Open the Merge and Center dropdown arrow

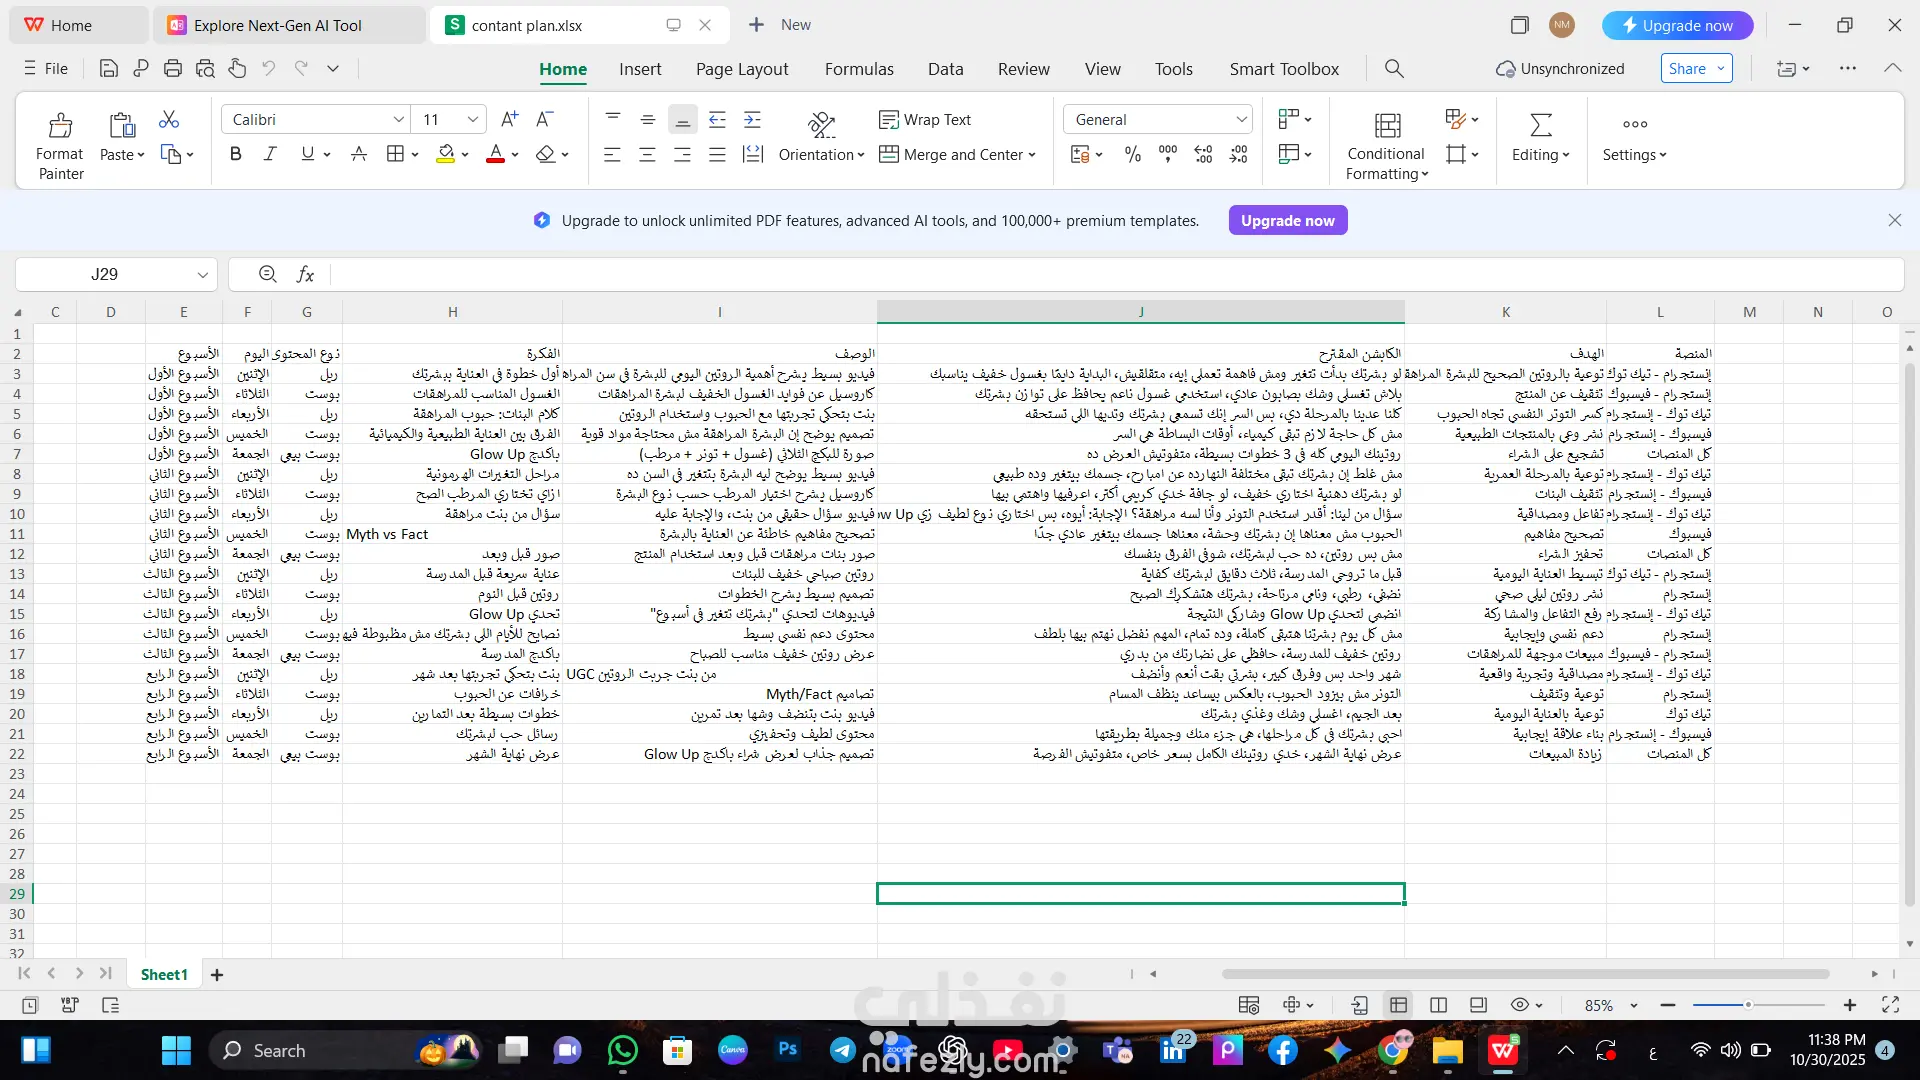point(1032,155)
